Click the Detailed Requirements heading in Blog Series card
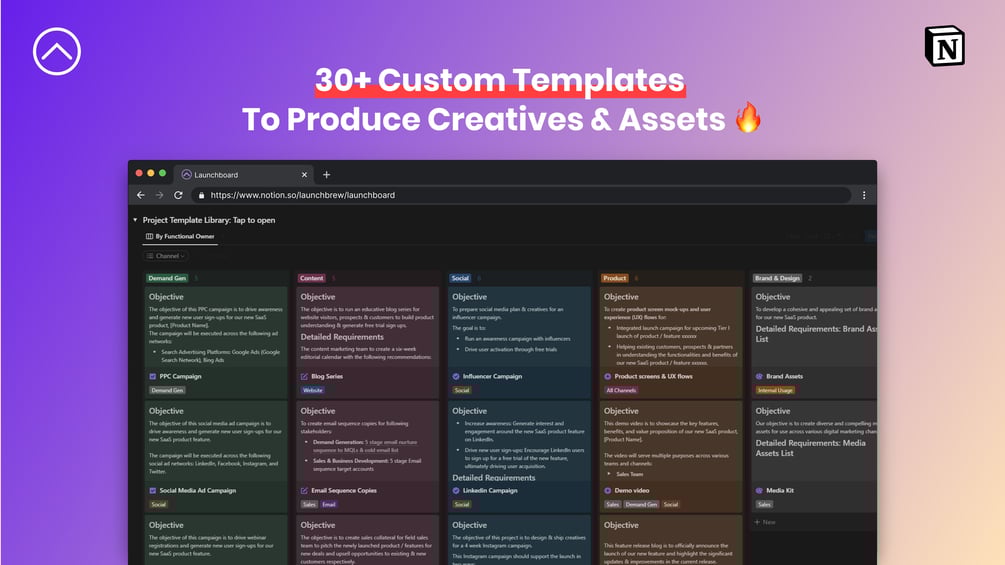The height and width of the screenshot is (565, 1005). pos(342,337)
